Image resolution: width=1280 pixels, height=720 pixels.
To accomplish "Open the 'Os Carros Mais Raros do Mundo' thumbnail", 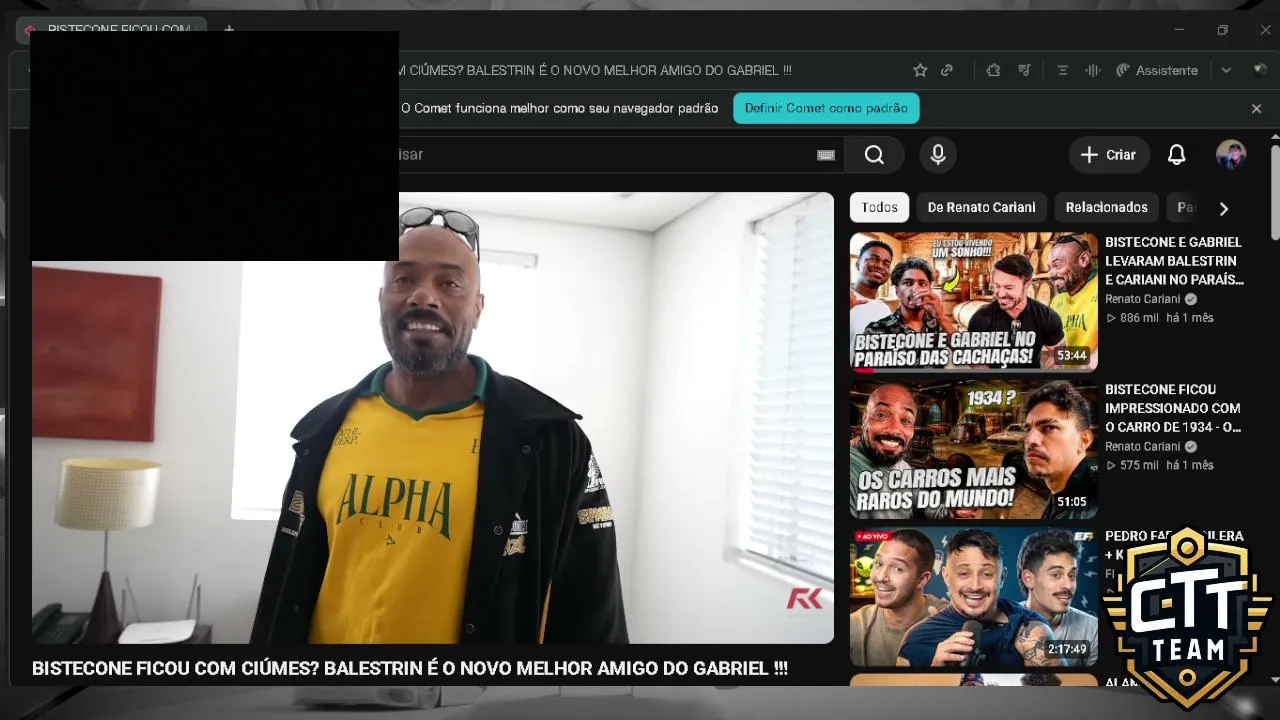I will tap(973, 448).
